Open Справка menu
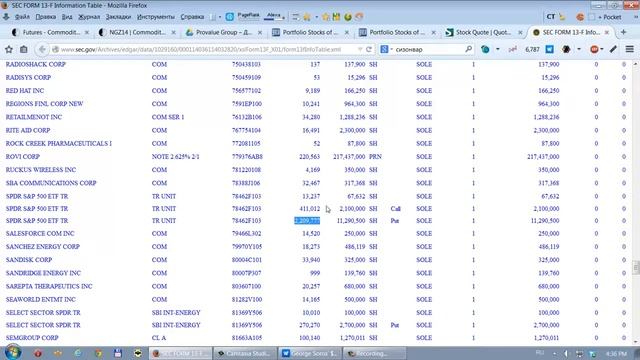 click(192, 17)
